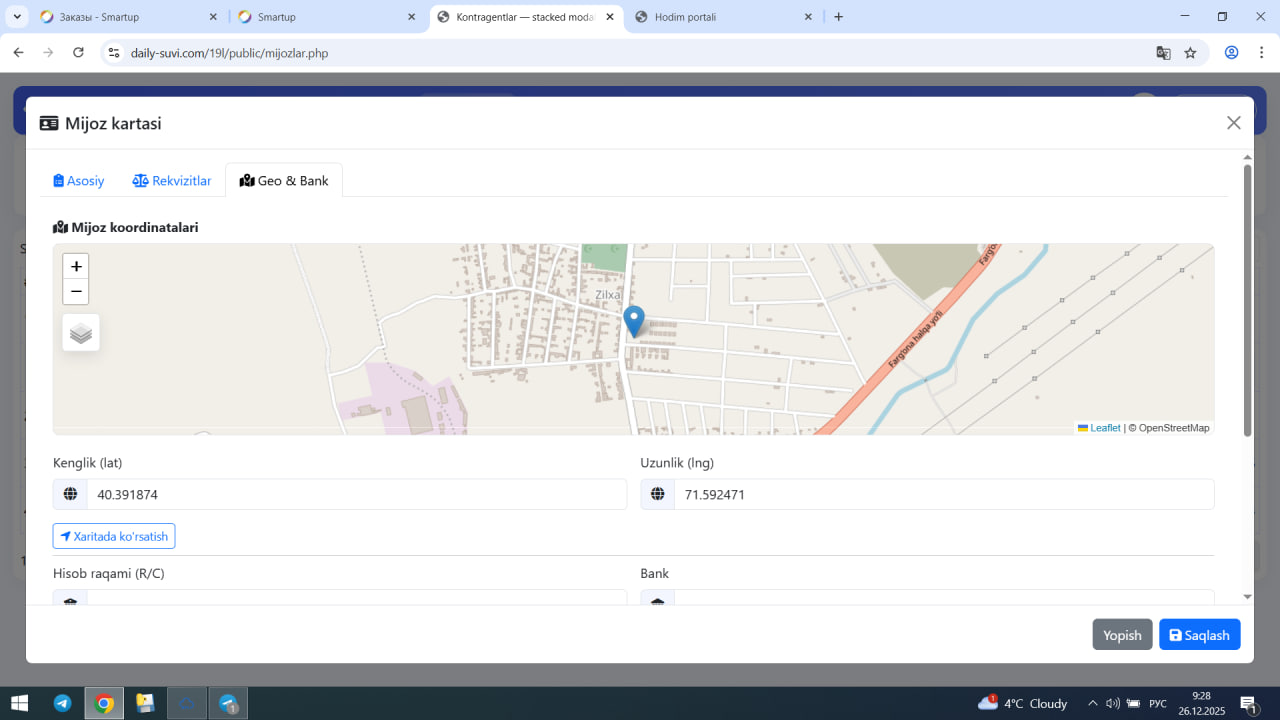Zoom in on the map
Screen dimensions: 1280x720
[x=76, y=267]
